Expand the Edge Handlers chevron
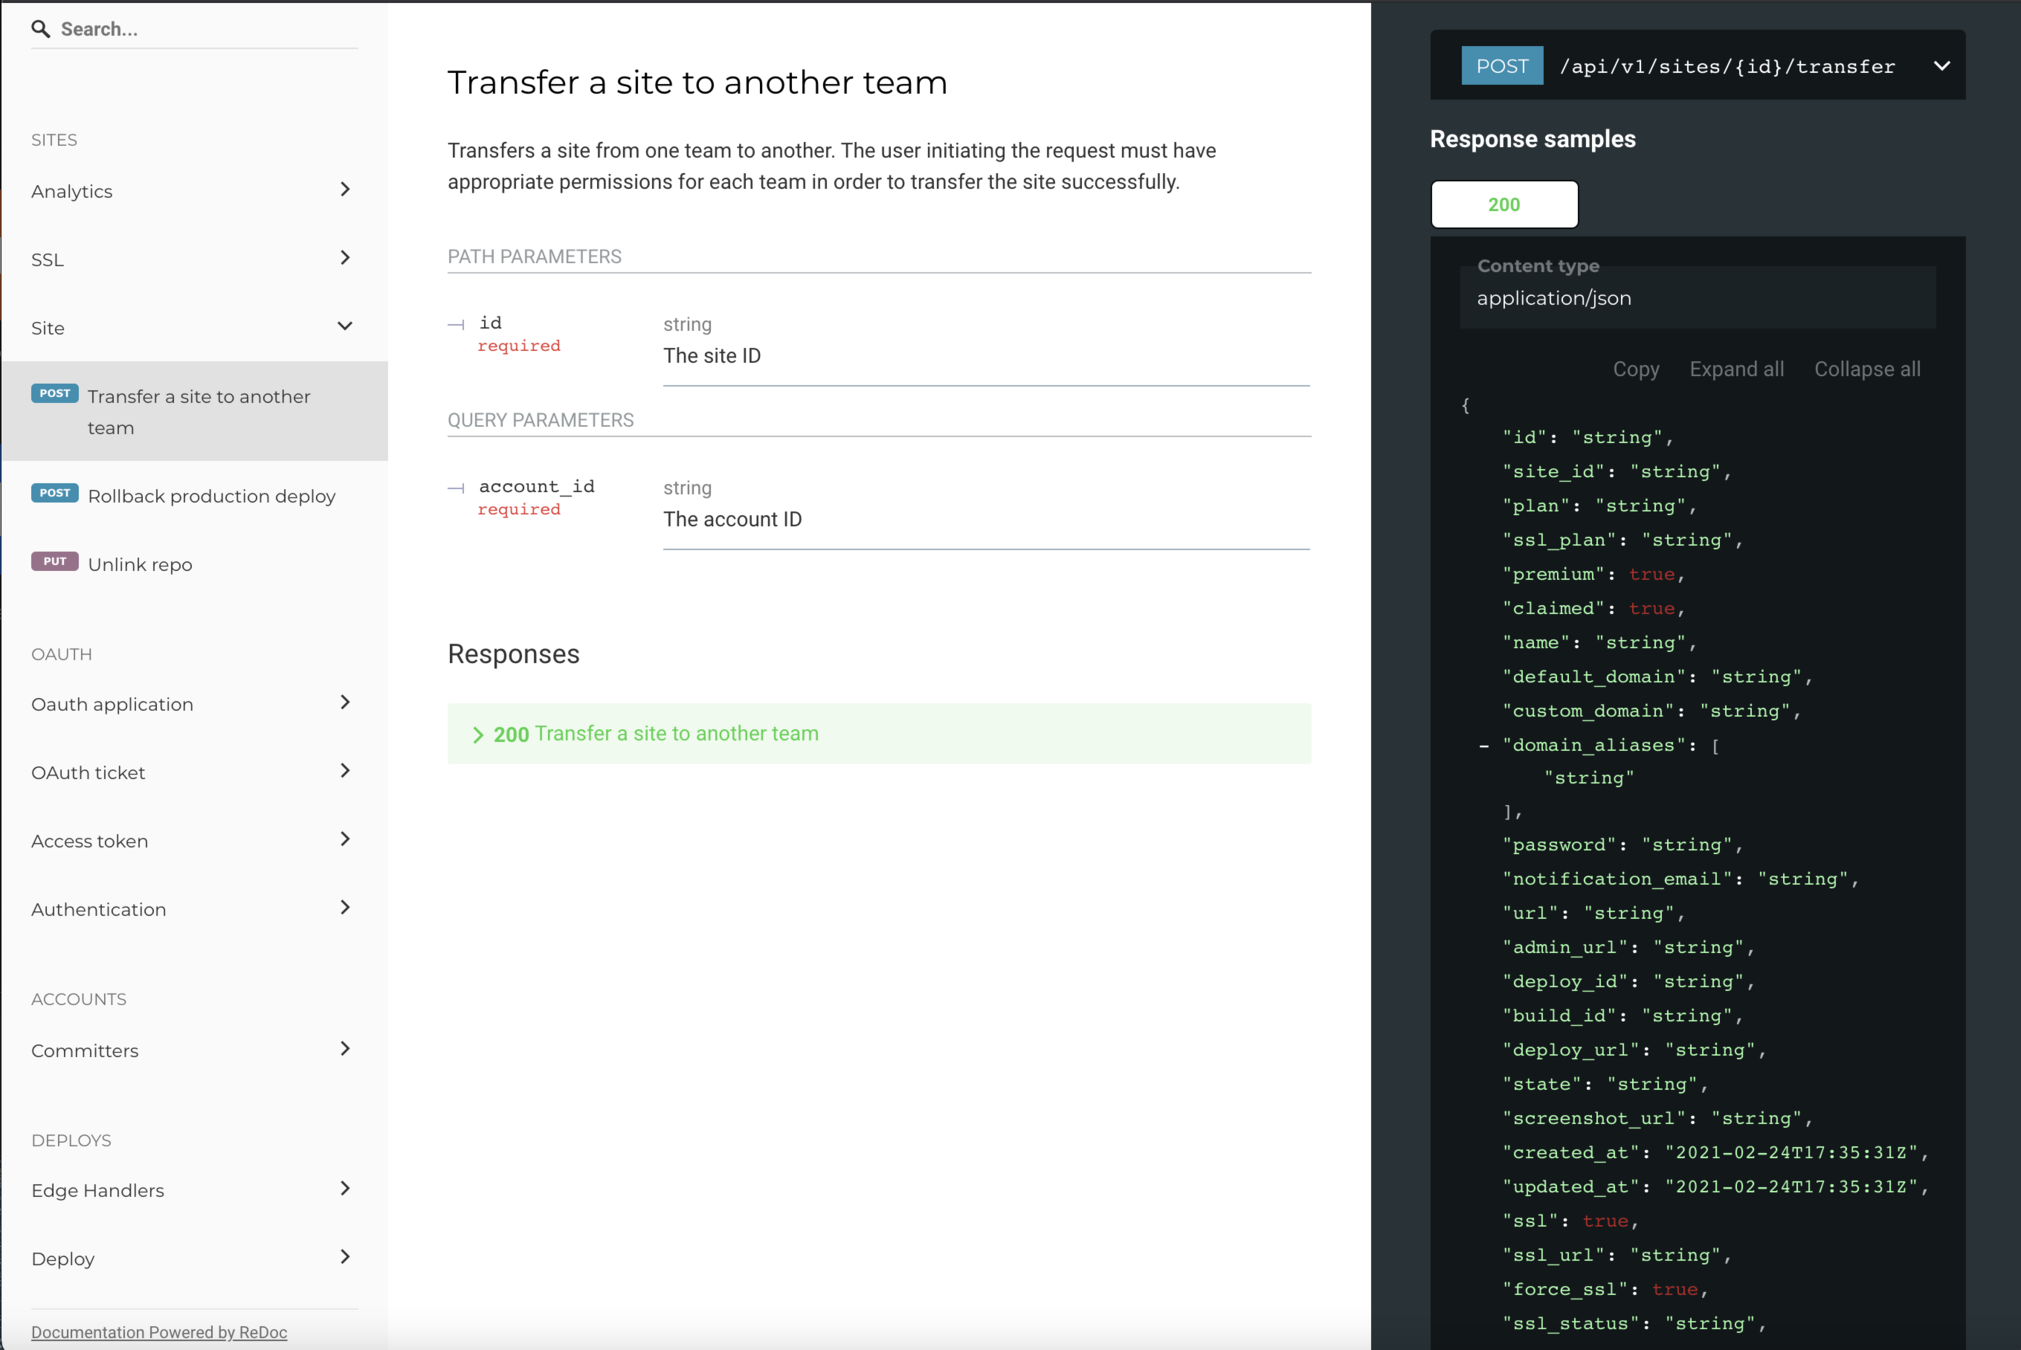This screenshot has width=2021, height=1350. (345, 1189)
